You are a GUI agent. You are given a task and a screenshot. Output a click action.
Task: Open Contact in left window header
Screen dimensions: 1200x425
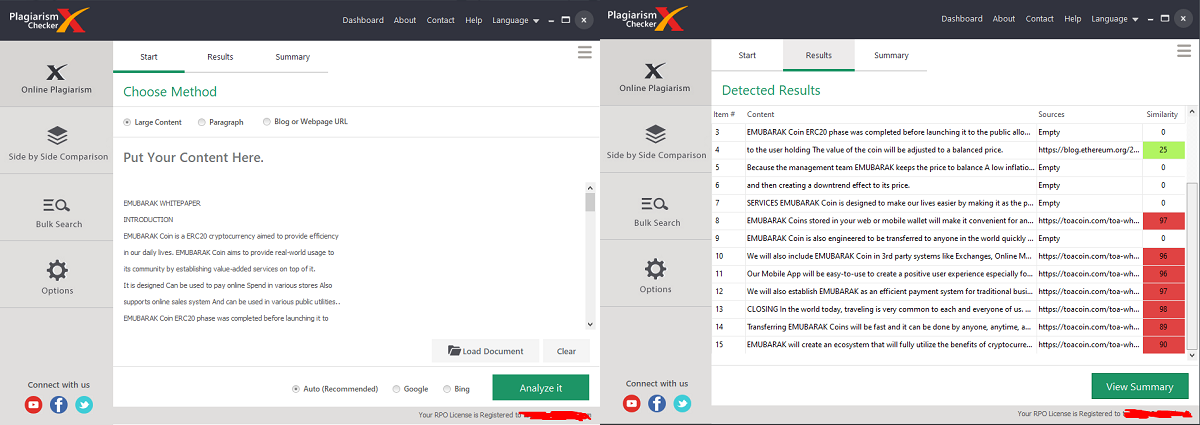tap(440, 20)
